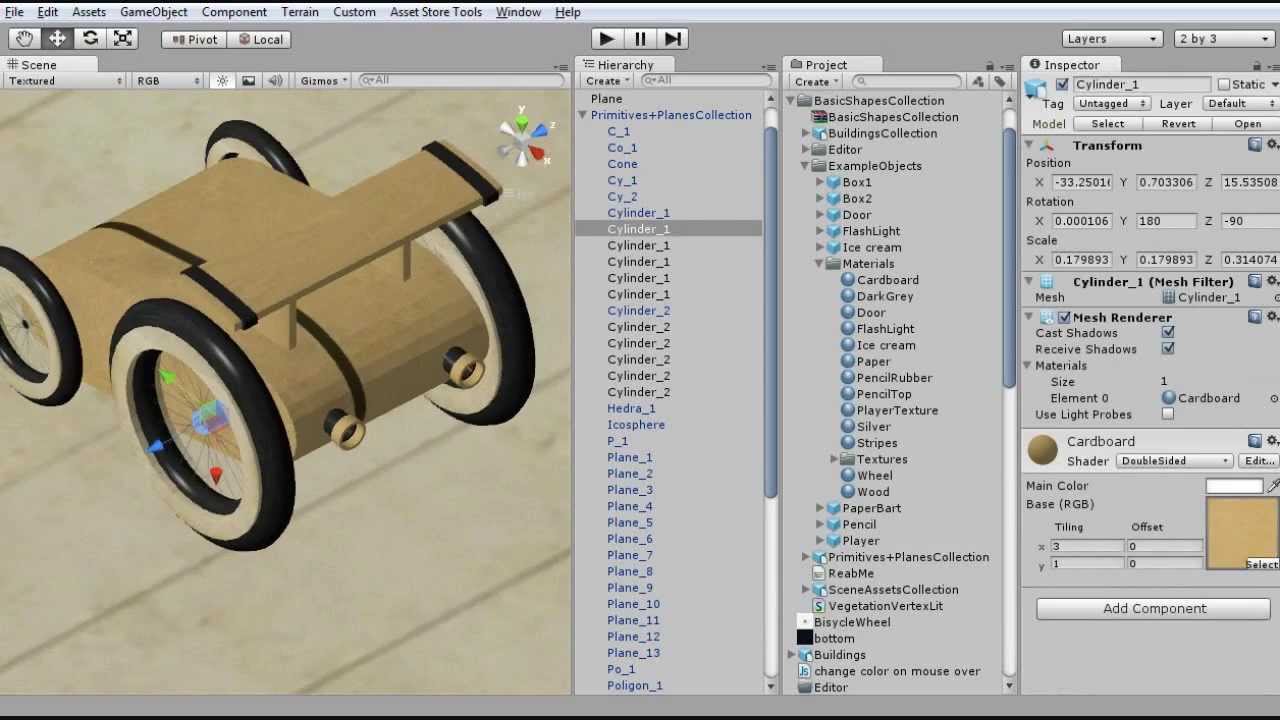
Task: Click the Tiling x input field
Action: (1086, 546)
